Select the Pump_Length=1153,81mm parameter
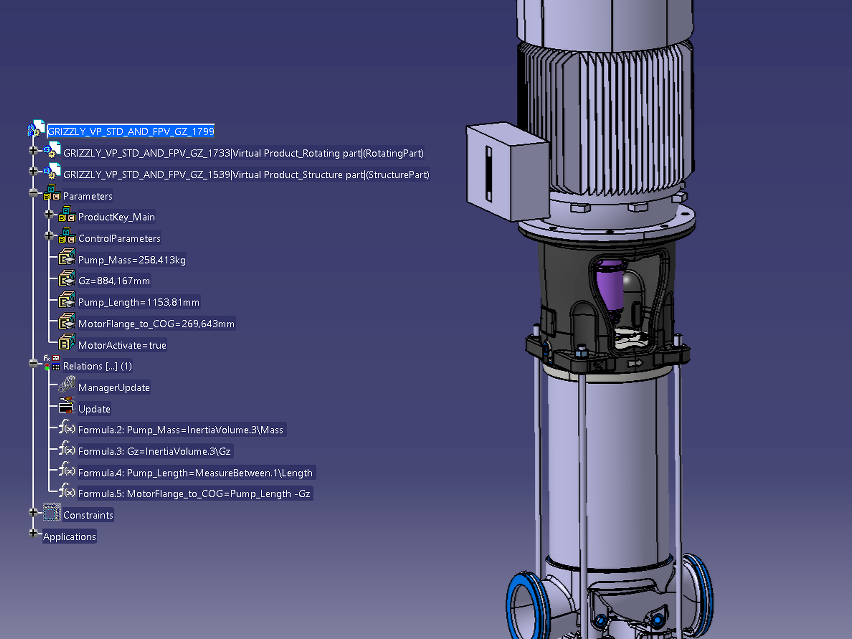852x639 pixels. pos(138,302)
